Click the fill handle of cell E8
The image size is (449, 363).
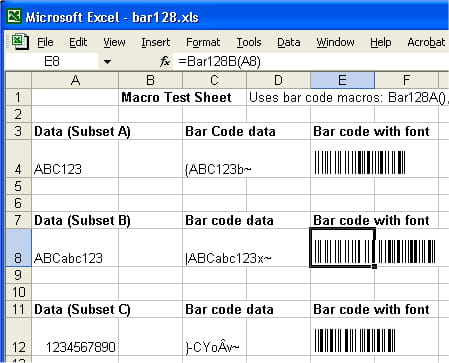tap(375, 267)
